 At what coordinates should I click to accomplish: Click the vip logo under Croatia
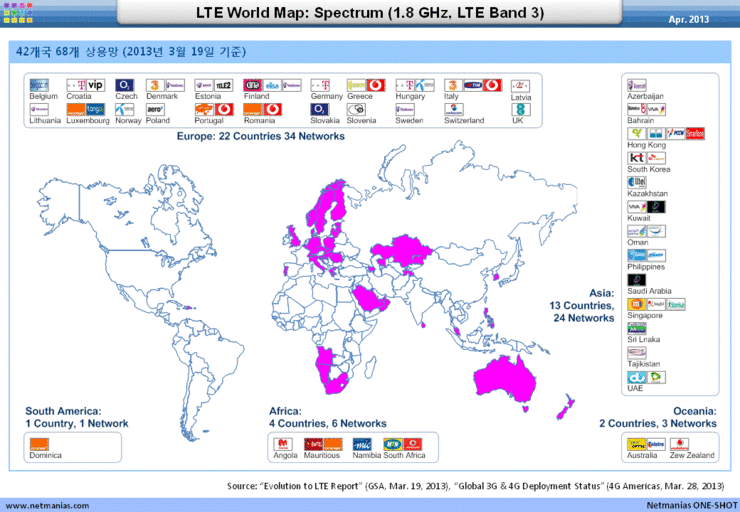point(96,85)
